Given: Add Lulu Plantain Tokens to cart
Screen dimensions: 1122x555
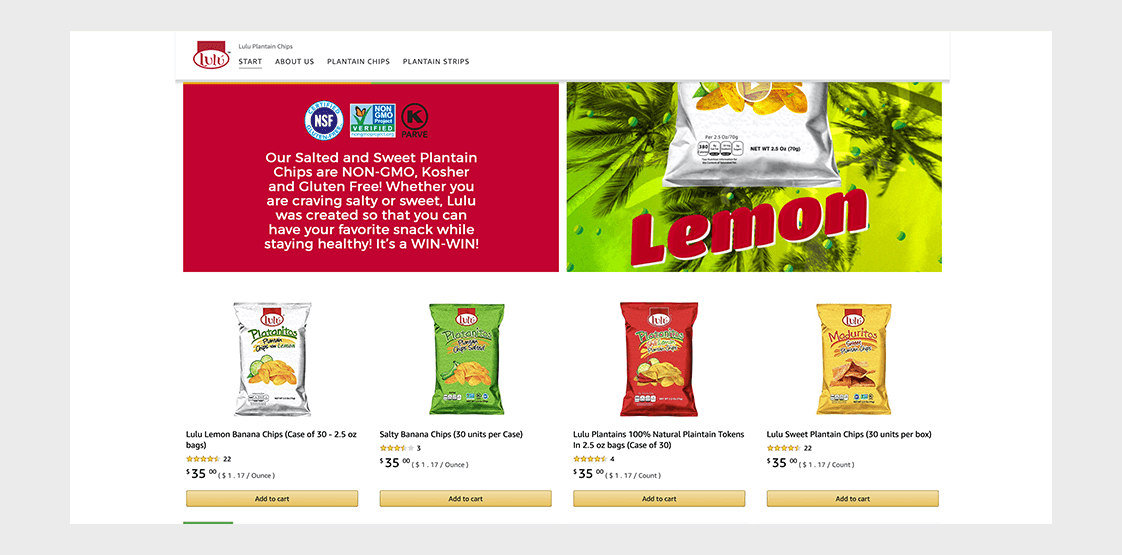Looking at the screenshot, I should (x=659, y=498).
